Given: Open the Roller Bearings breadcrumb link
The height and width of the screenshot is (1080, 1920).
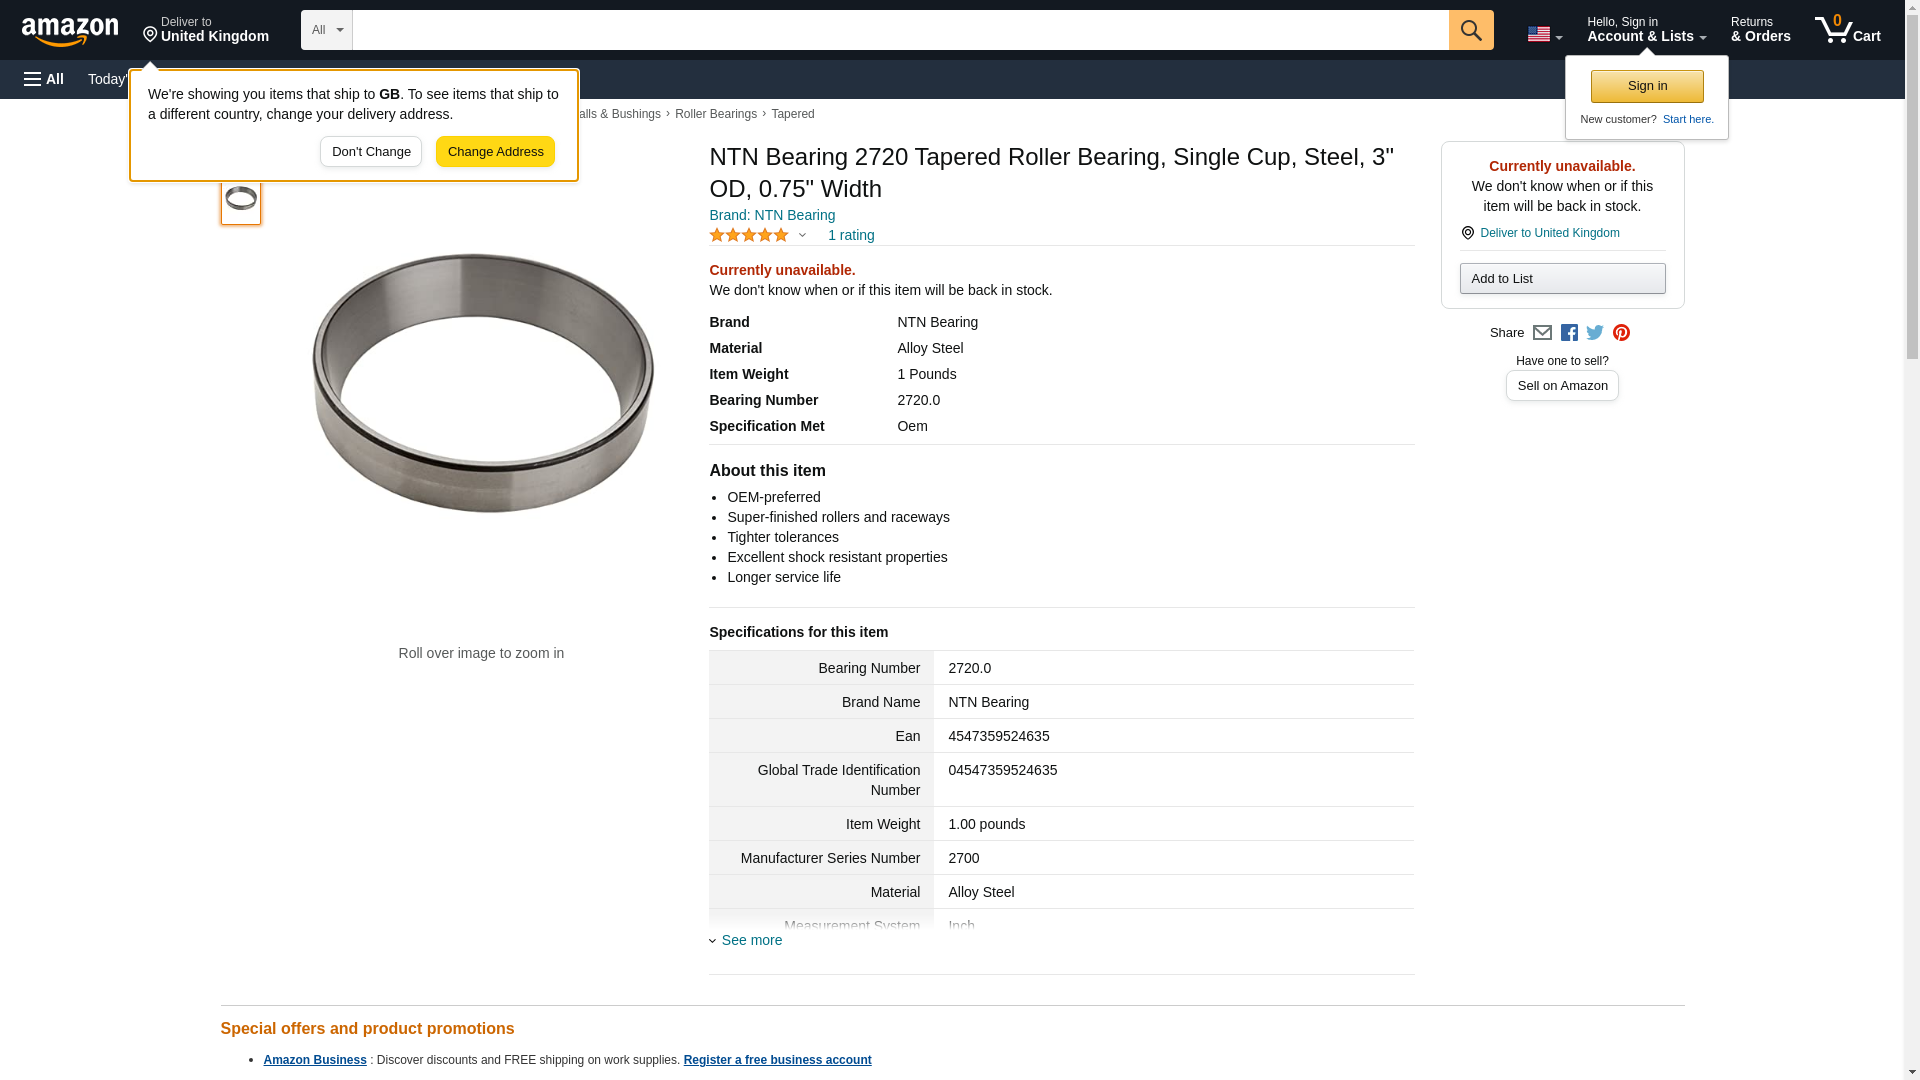Looking at the screenshot, I should coord(715,114).
